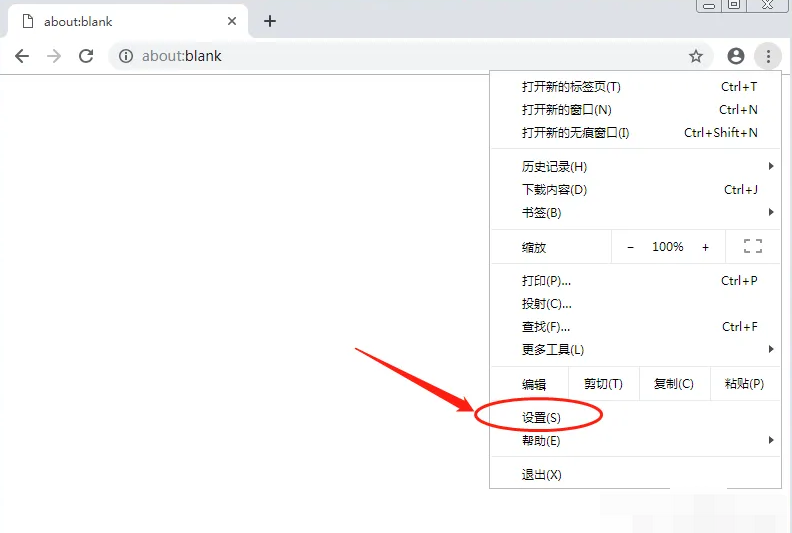The image size is (792, 533).
Task: Click the 剪切(T) cut button
Action: [604, 384]
